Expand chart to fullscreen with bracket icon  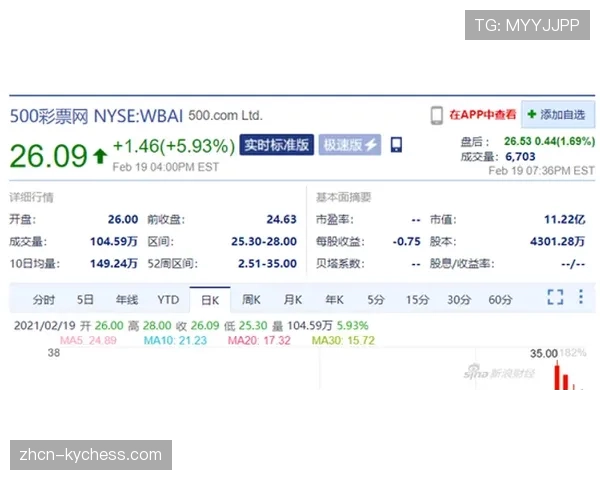555,297
